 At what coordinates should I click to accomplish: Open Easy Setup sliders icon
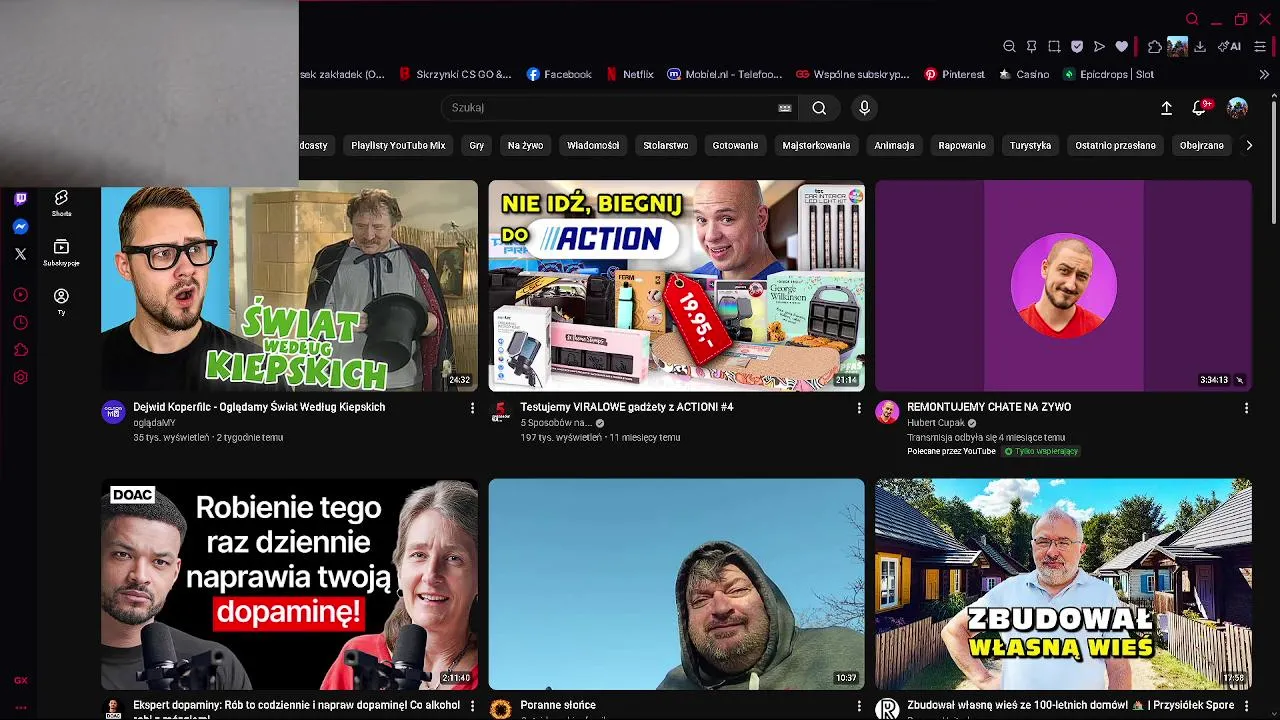click(x=1260, y=46)
